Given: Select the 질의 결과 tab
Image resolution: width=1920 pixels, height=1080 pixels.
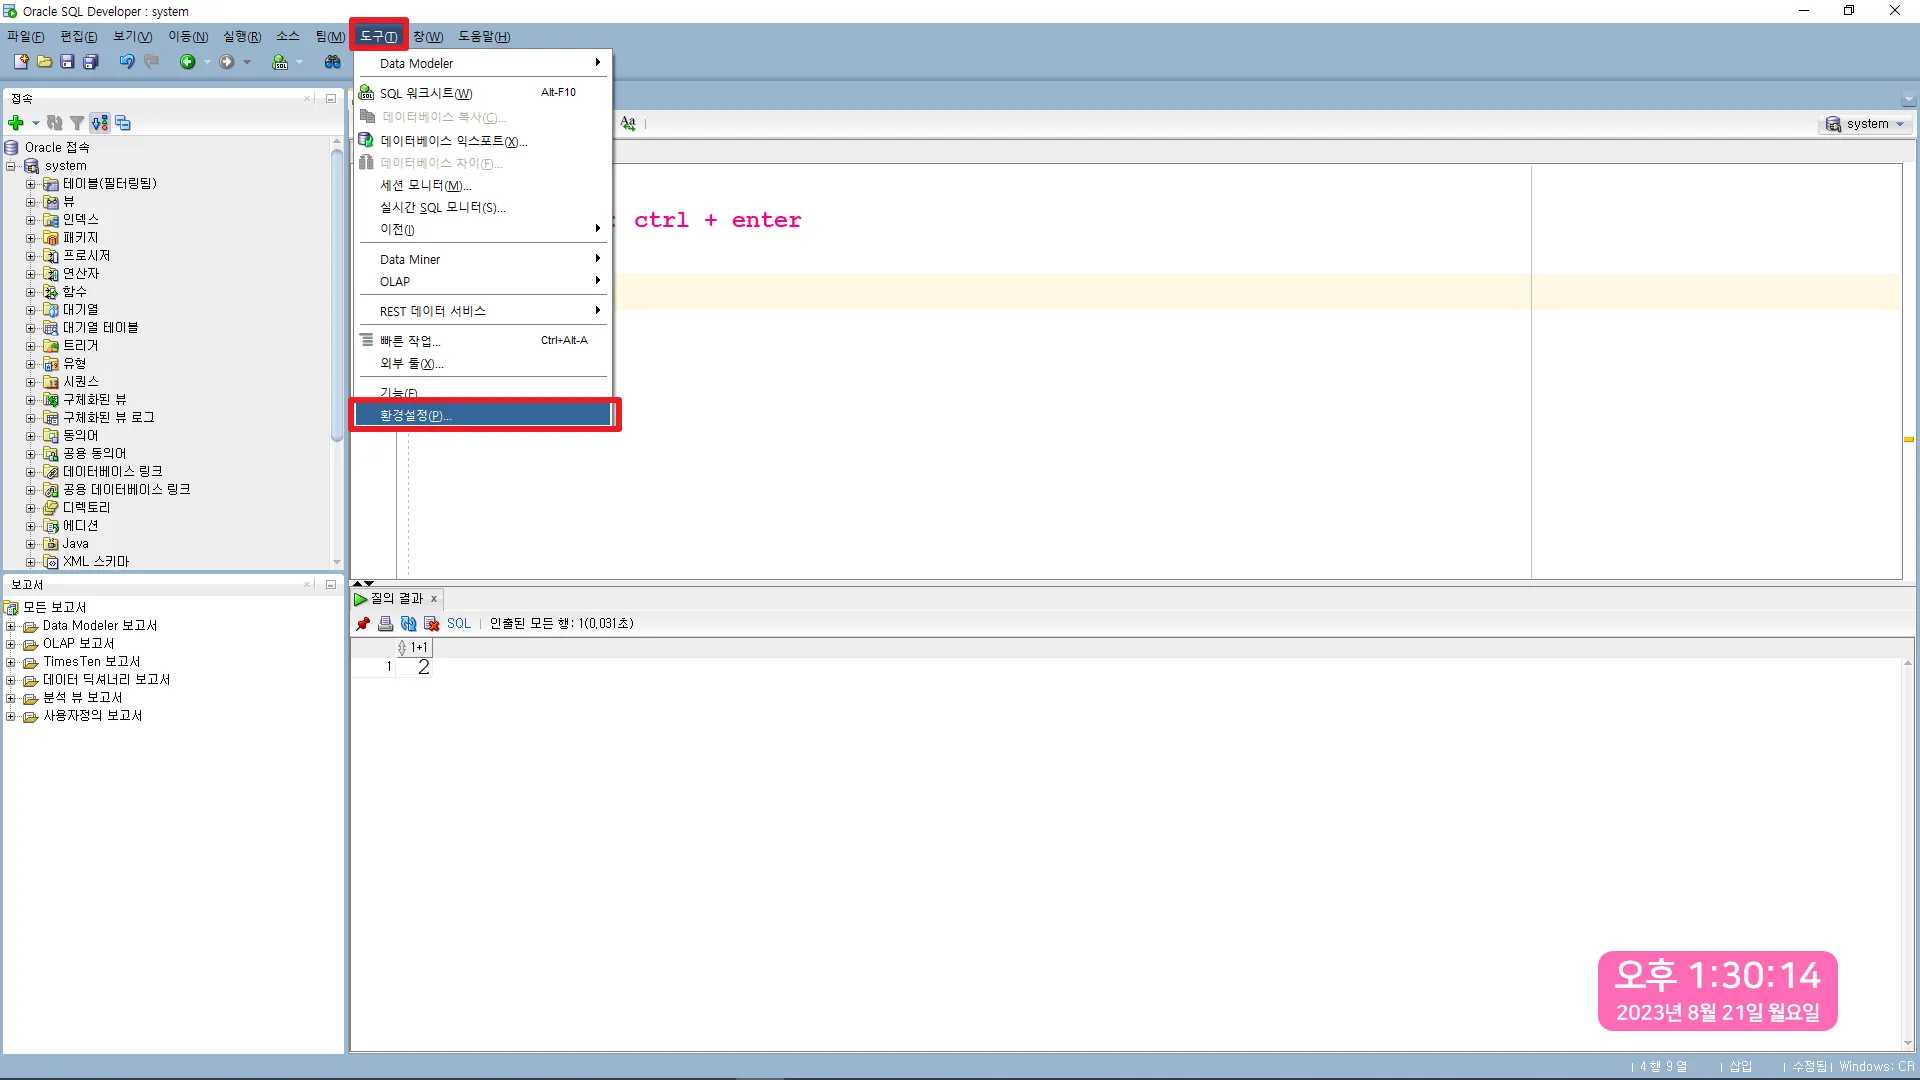Looking at the screenshot, I should point(396,599).
